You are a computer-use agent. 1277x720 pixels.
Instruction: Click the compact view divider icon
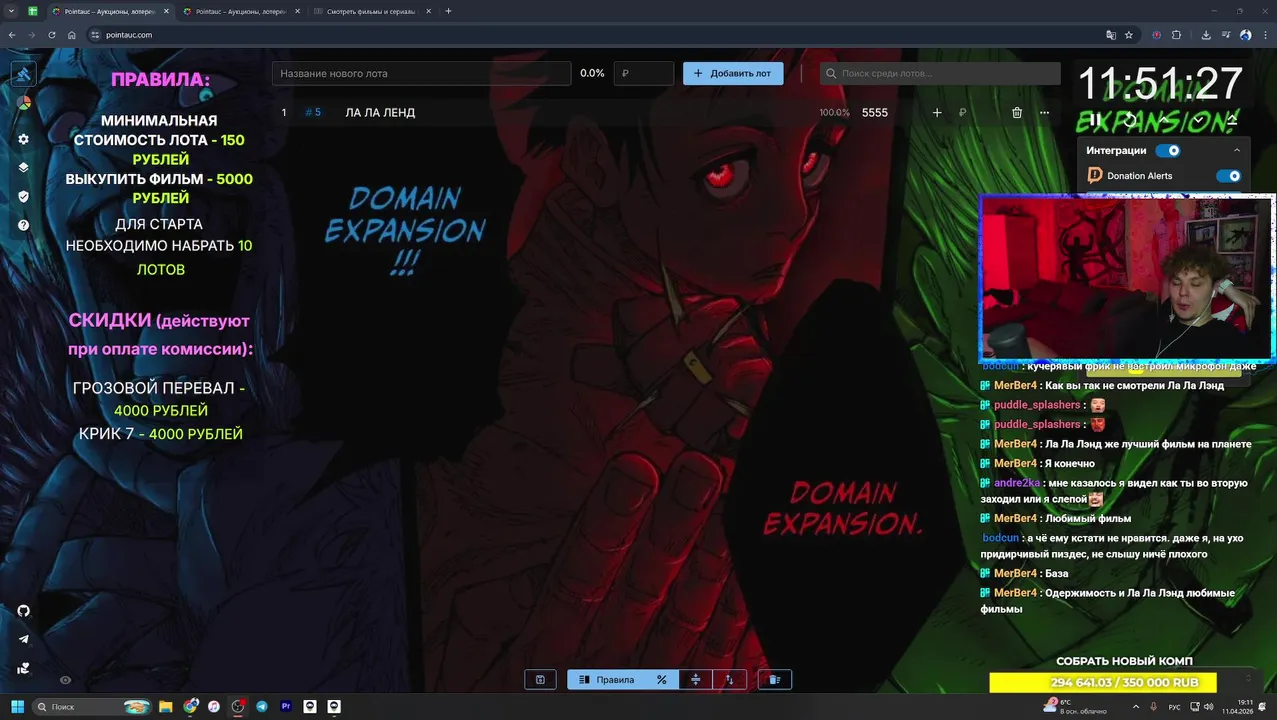coord(696,680)
